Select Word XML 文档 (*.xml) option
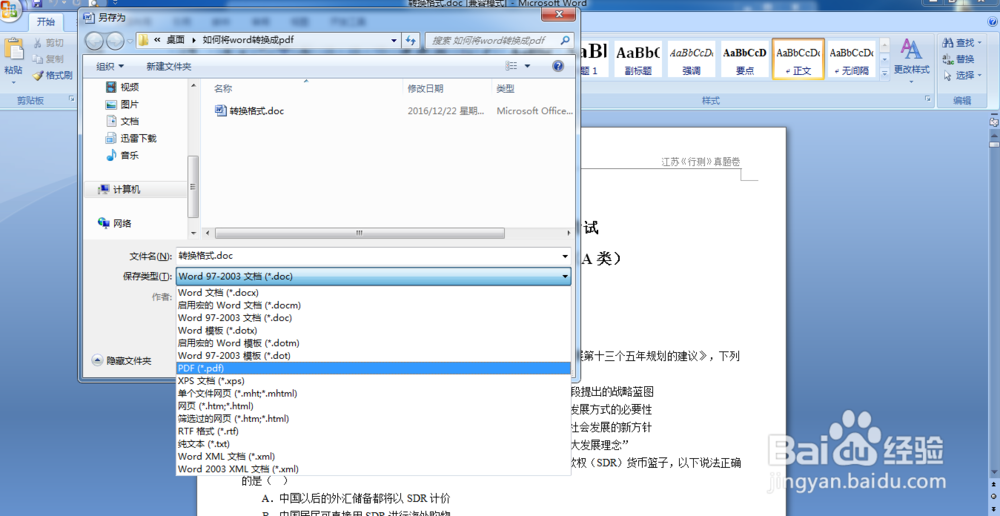Image resolution: width=1000 pixels, height=516 pixels. [373, 457]
